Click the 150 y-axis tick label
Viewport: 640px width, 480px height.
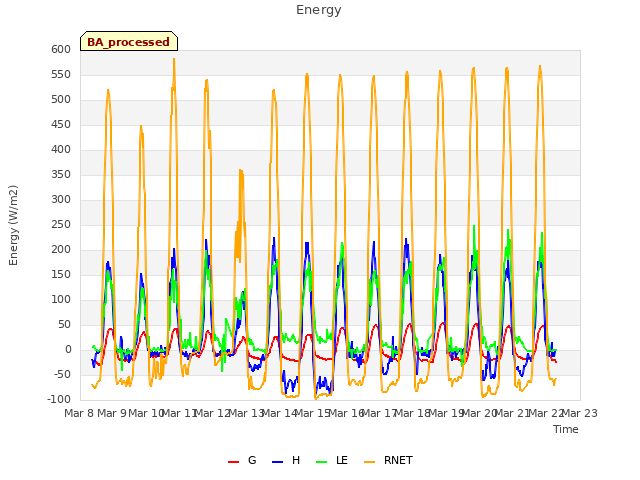tap(61, 275)
